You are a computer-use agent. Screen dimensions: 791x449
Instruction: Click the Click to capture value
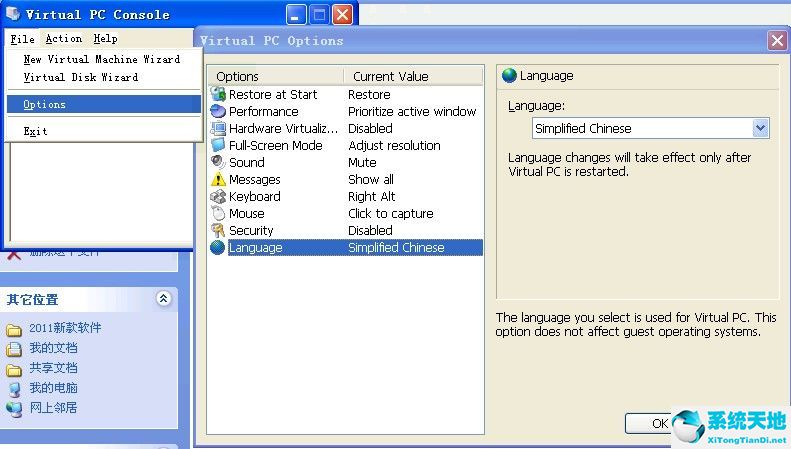pos(391,213)
